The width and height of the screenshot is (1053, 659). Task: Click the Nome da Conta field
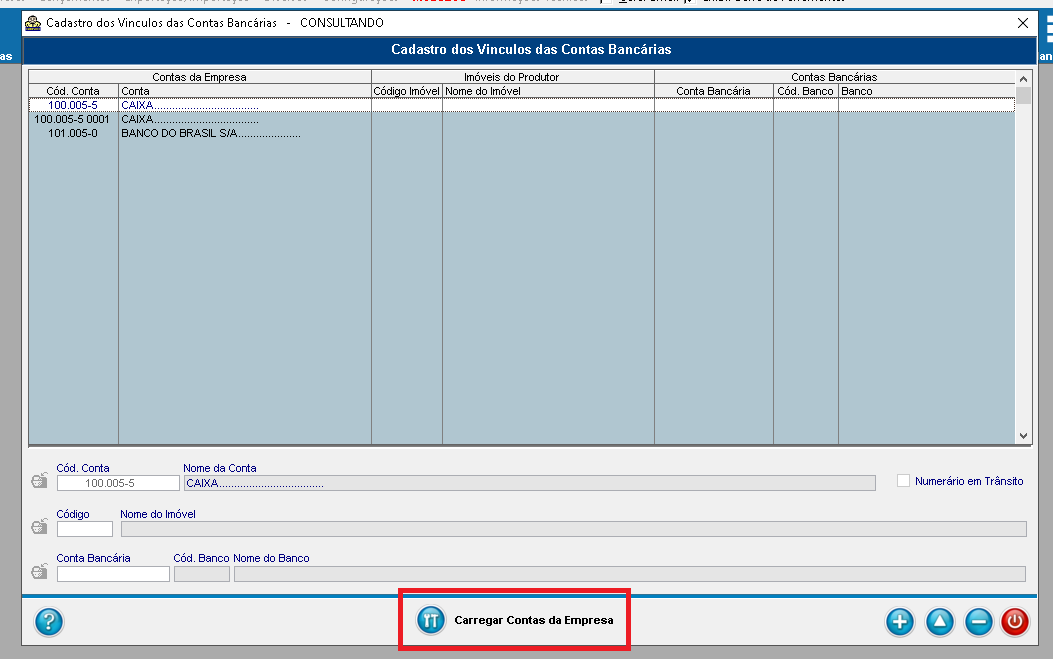coord(530,483)
